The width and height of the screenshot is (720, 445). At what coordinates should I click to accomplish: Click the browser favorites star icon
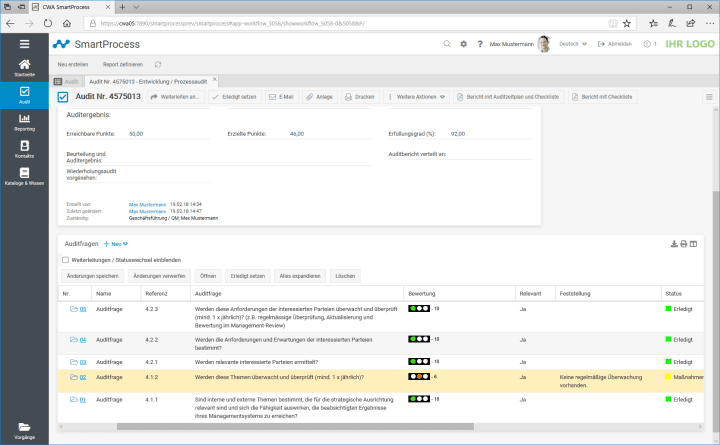627,23
